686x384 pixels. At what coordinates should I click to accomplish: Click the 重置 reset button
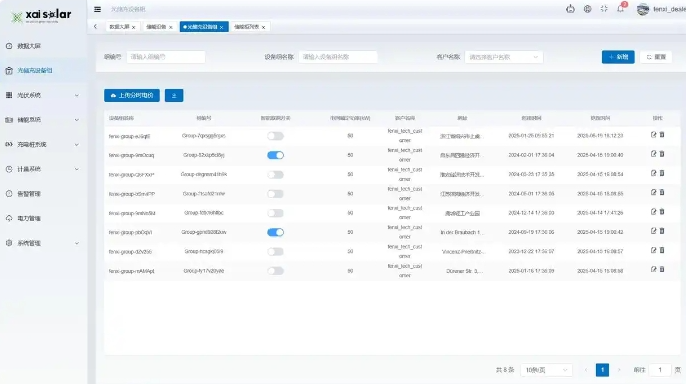(x=656, y=57)
